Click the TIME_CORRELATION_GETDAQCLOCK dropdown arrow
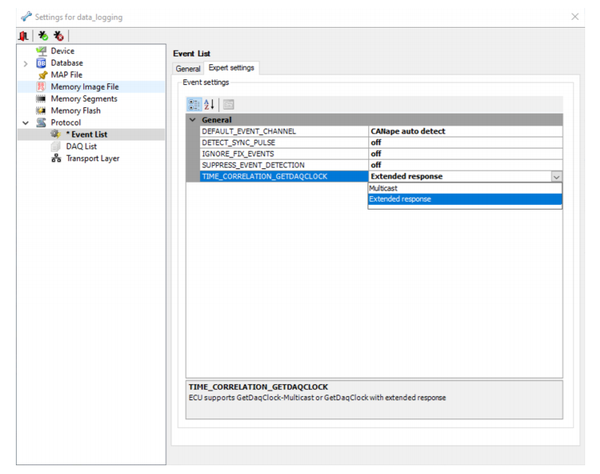Image resolution: width=600 pixels, height=474 pixels. coord(556,176)
